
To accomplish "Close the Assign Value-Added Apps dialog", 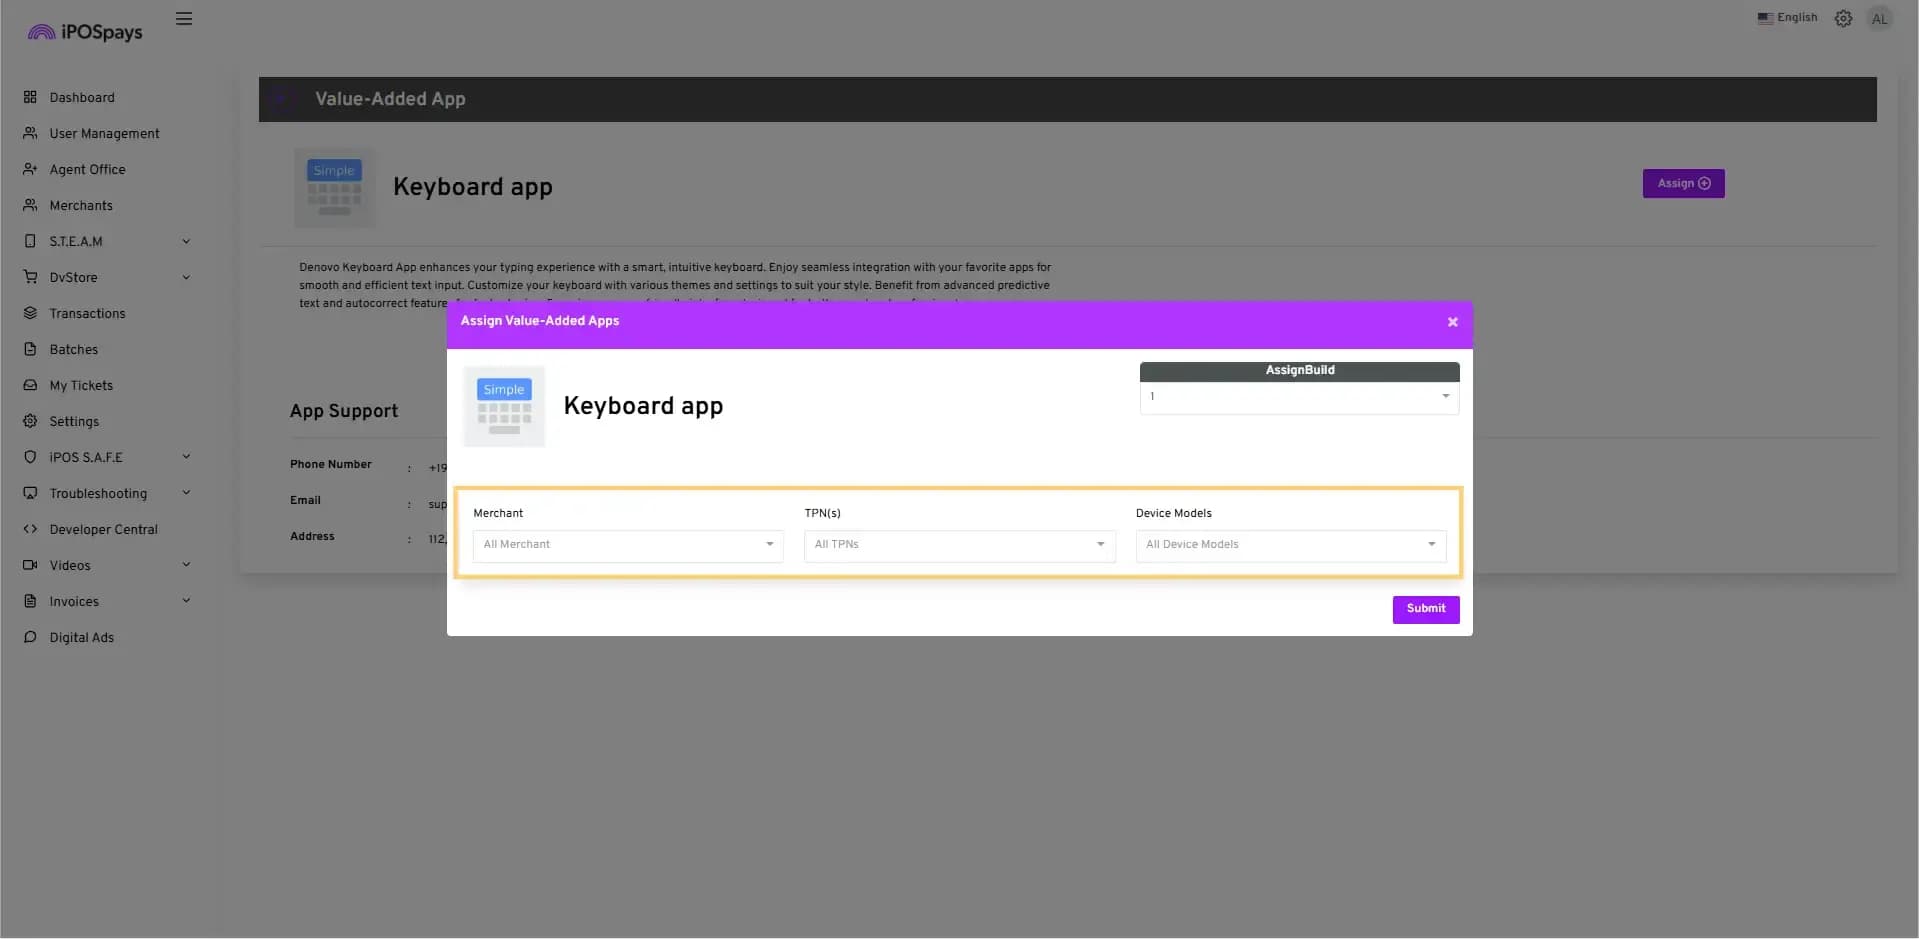I will pyautogui.click(x=1452, y=322).
